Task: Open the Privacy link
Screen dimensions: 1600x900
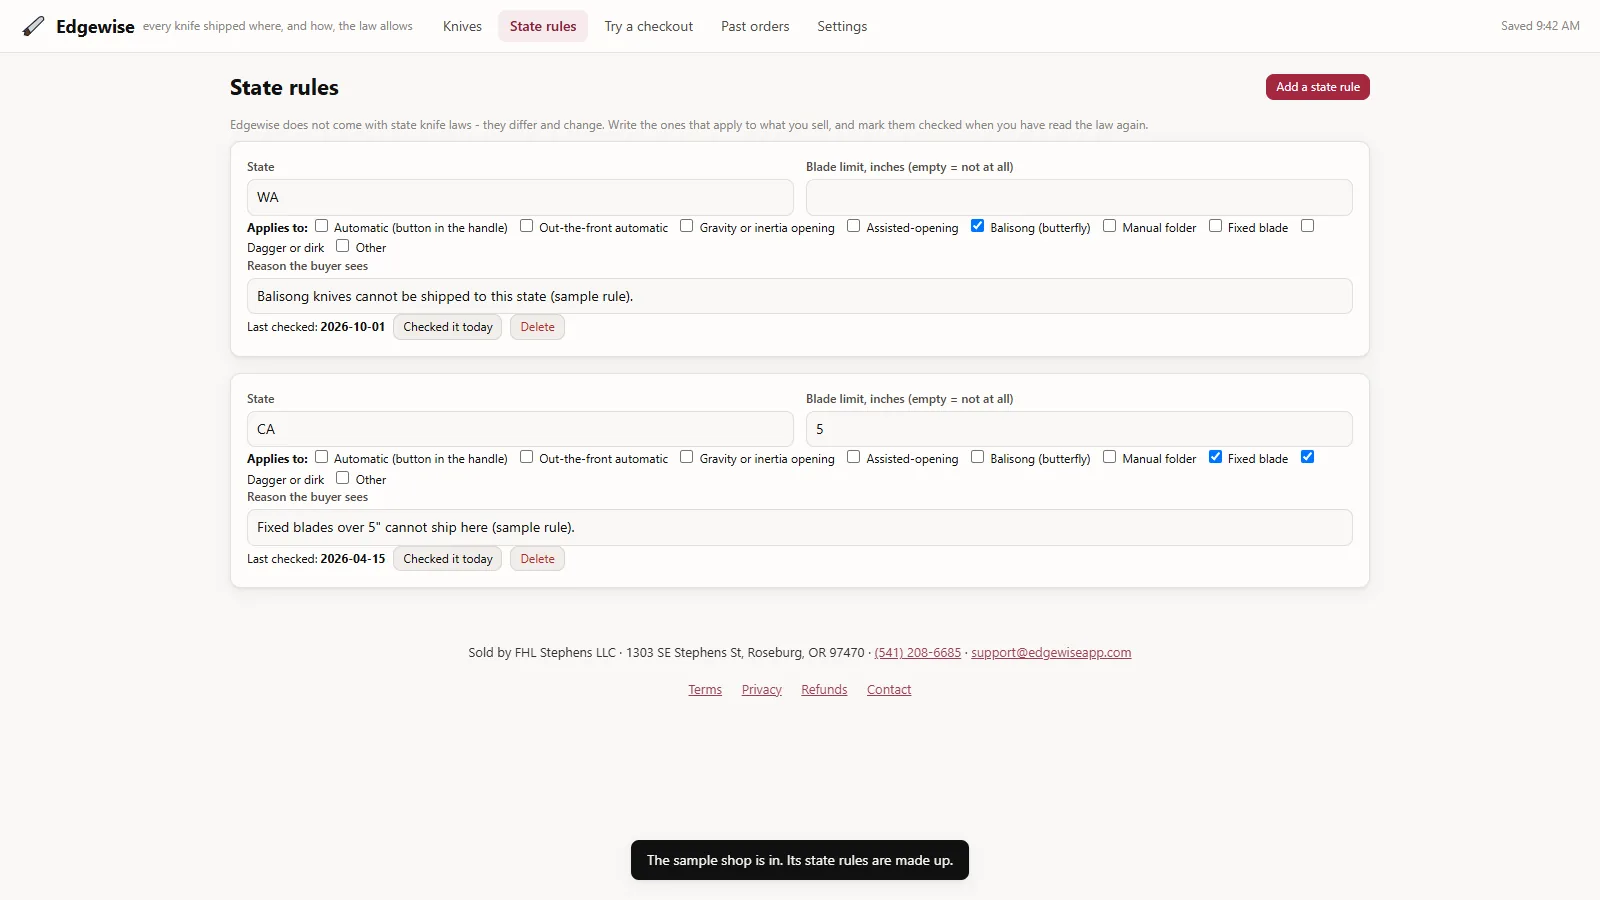Action: [761, 690]
